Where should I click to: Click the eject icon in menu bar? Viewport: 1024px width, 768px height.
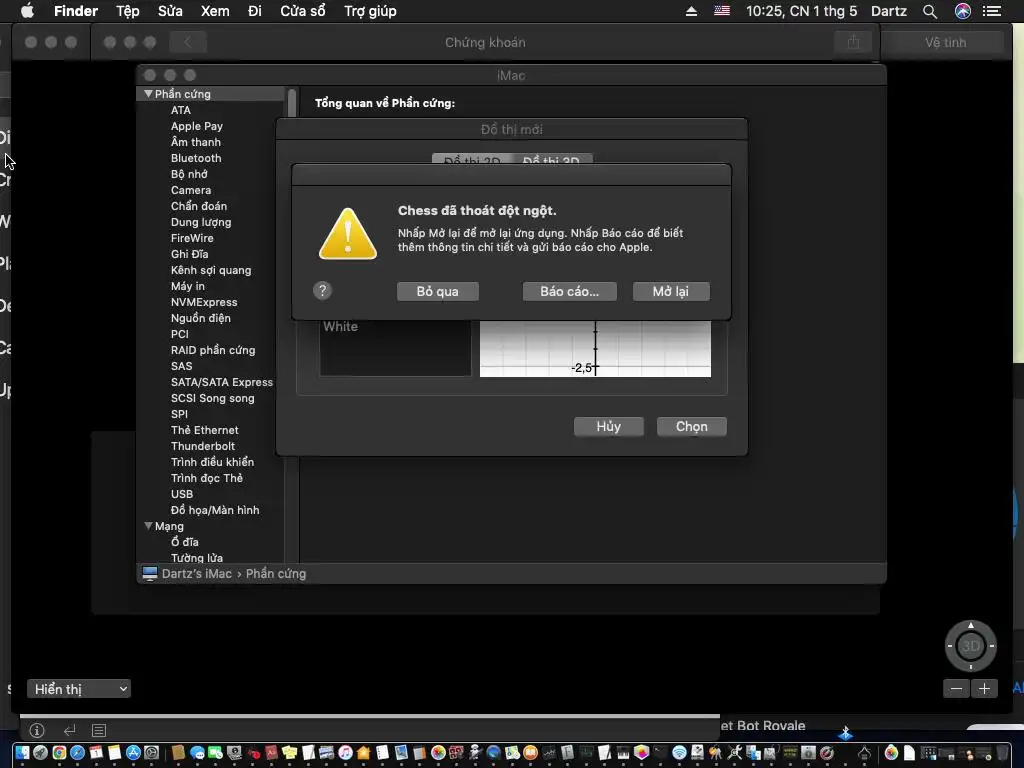point(691,11)
